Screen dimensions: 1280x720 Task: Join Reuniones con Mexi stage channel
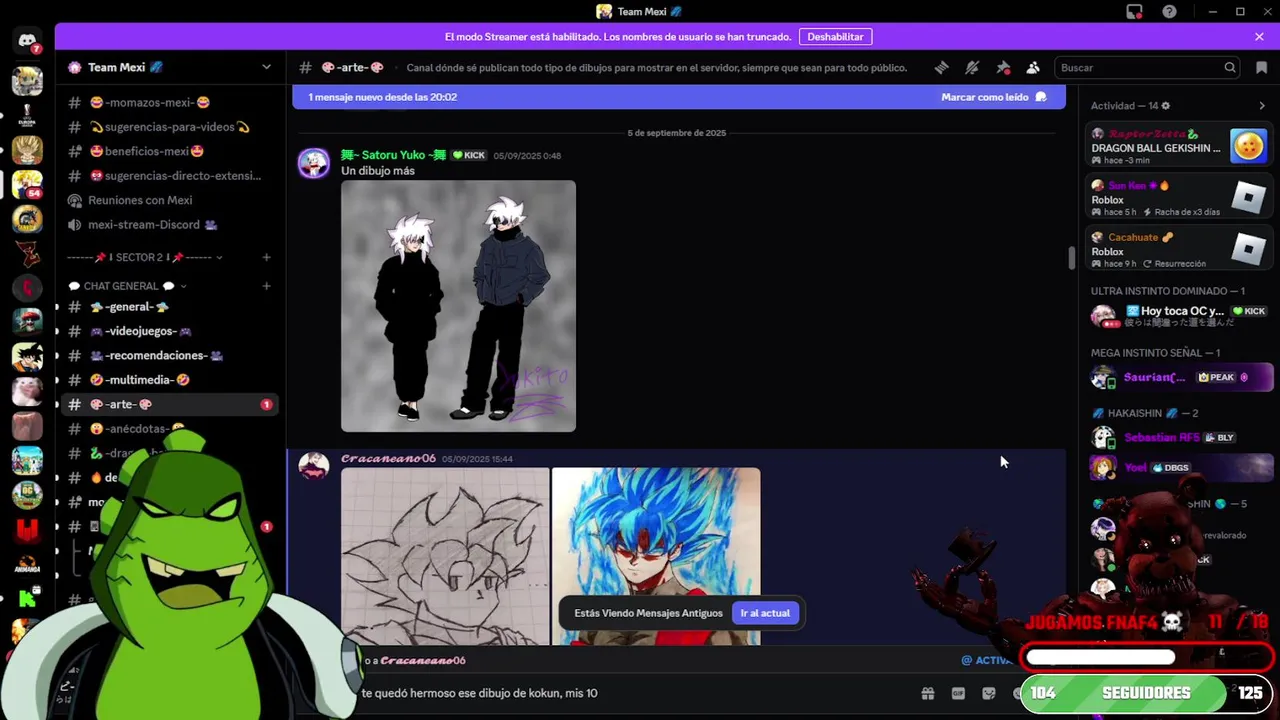tap(169, 200)
